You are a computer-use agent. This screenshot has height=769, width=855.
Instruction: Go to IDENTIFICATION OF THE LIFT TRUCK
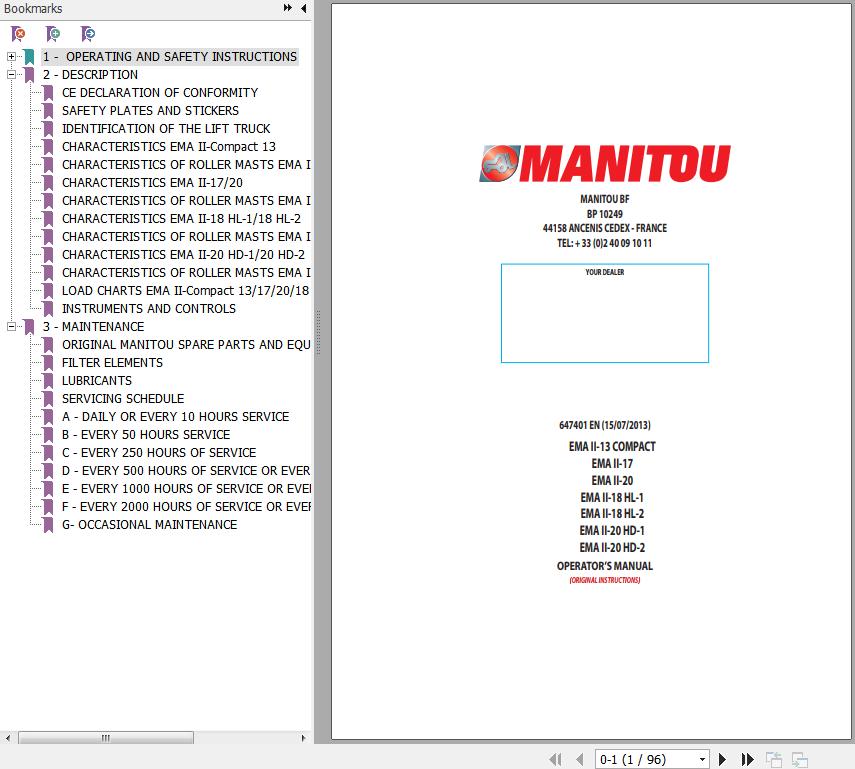pos(166,129)
